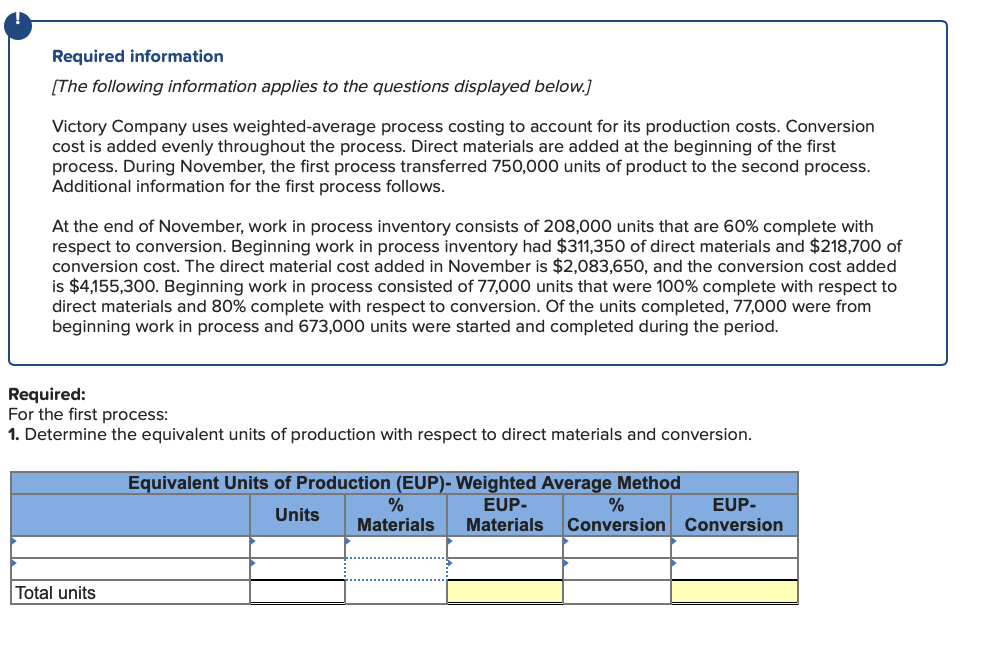Select first row EUP-Materials cell

(x=505, y=547)
